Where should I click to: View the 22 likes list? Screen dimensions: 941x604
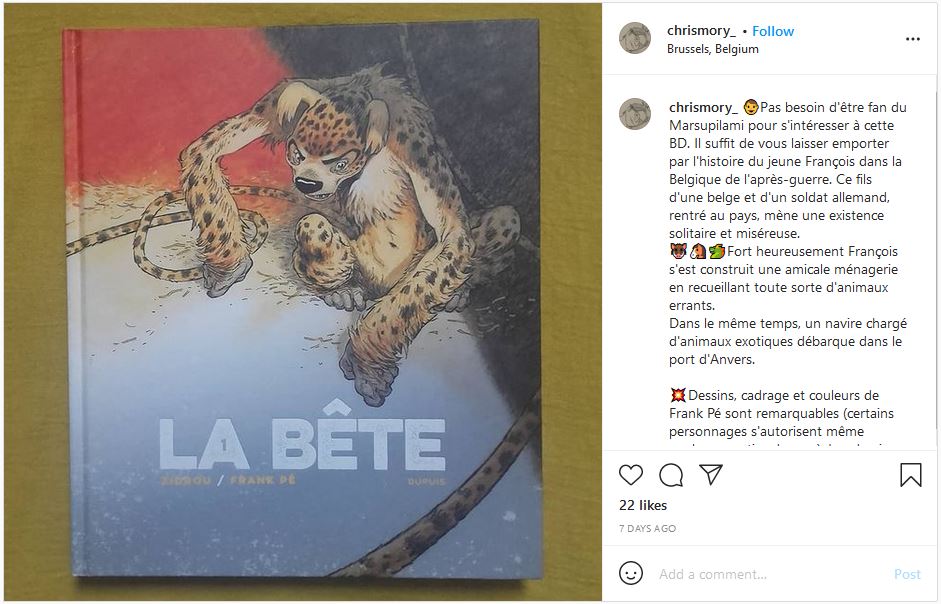coord(643,506)
